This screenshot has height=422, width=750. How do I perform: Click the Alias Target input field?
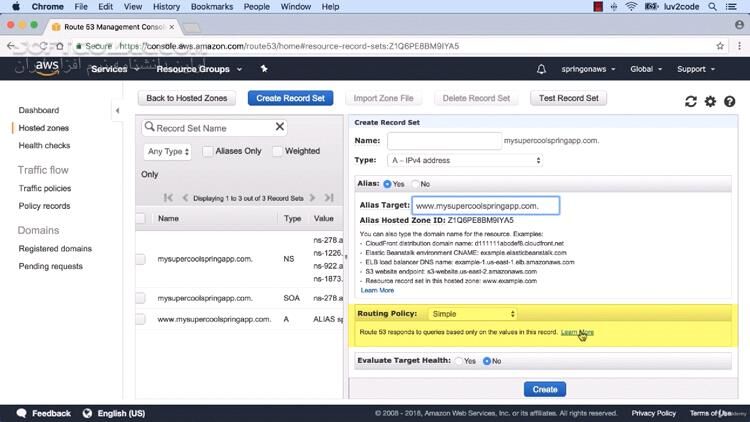coord(485,206)
